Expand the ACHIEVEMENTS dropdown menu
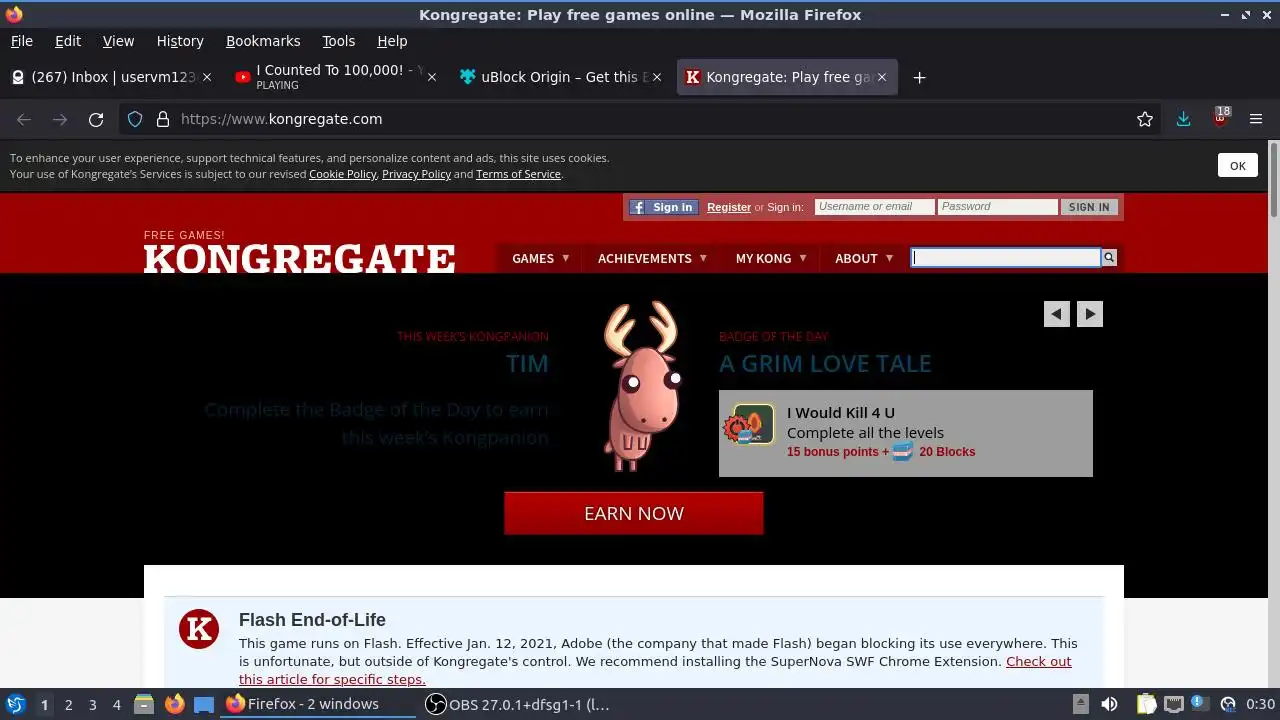 click(652, 258)
